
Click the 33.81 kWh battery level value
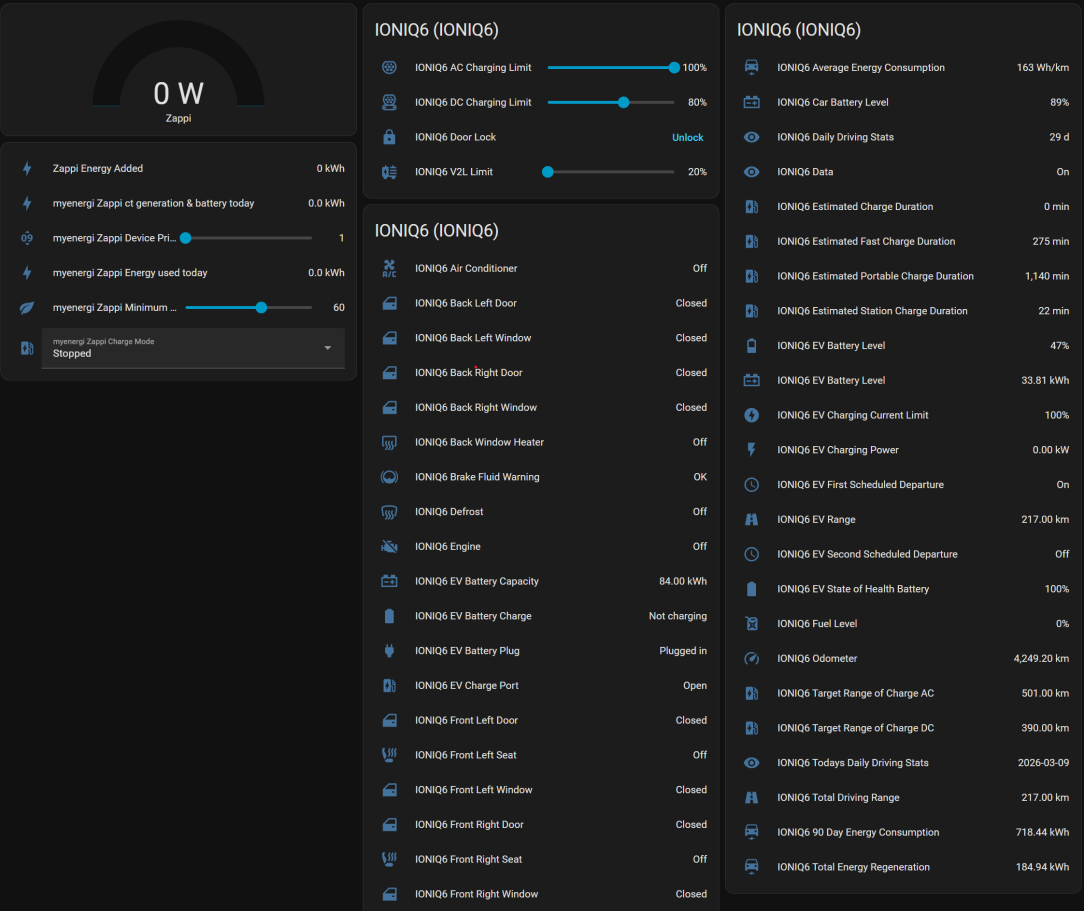1045,380
